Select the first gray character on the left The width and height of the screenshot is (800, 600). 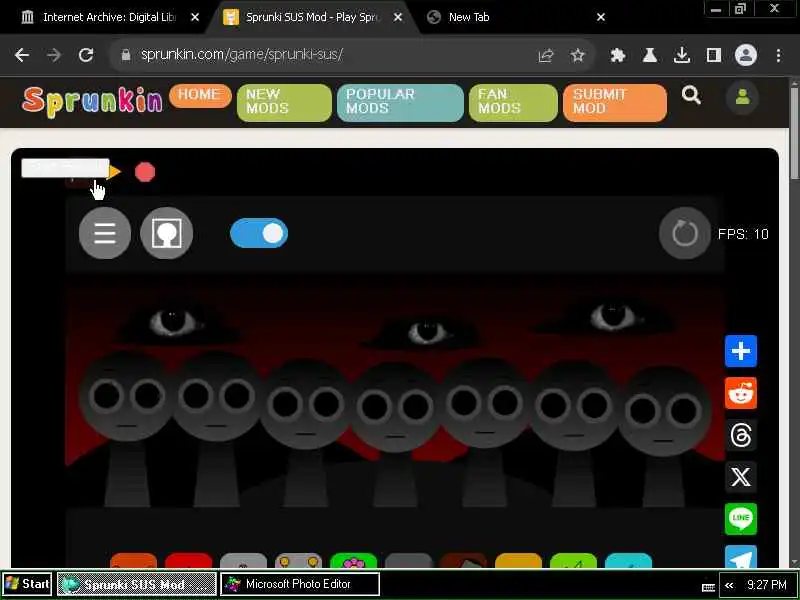(x=127, y=428)
